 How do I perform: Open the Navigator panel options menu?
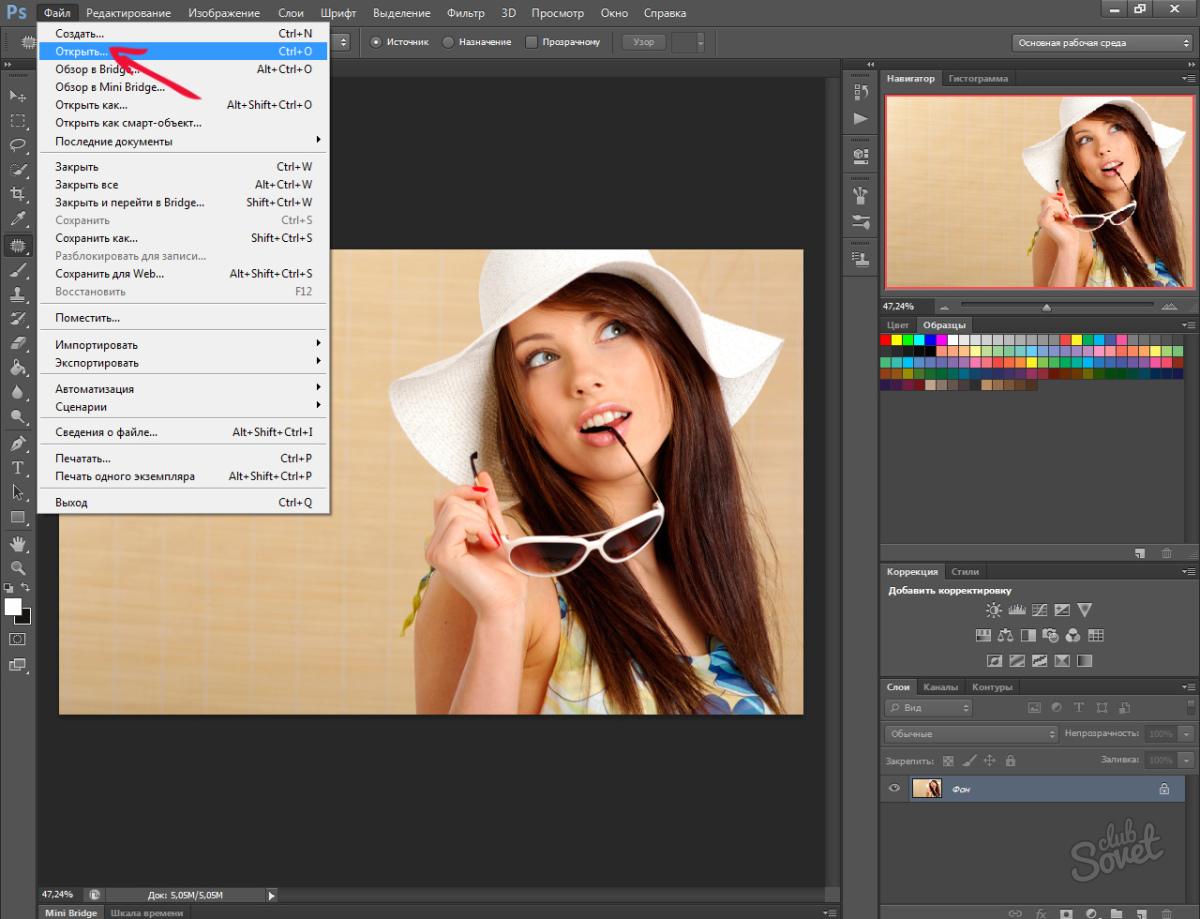click(1187, 78)
